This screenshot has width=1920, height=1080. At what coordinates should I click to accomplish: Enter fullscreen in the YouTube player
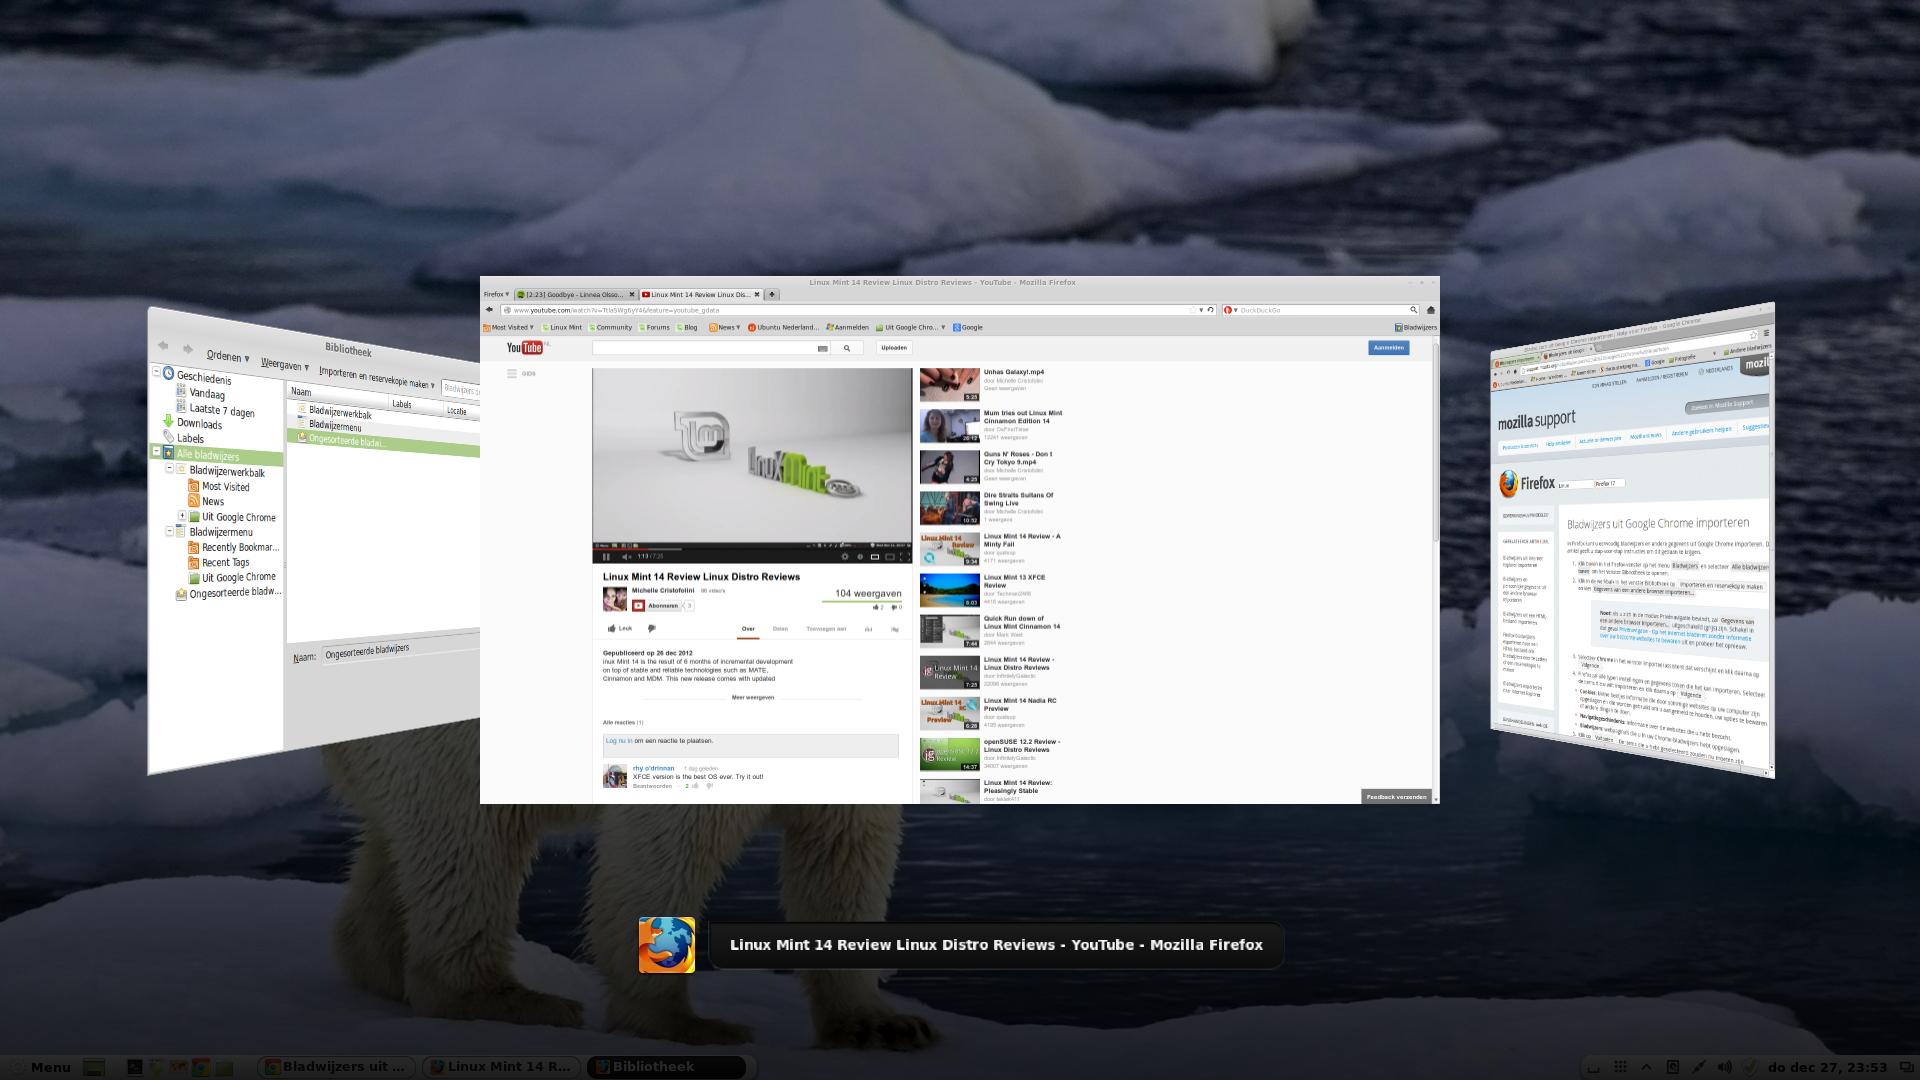coord(903,557)
